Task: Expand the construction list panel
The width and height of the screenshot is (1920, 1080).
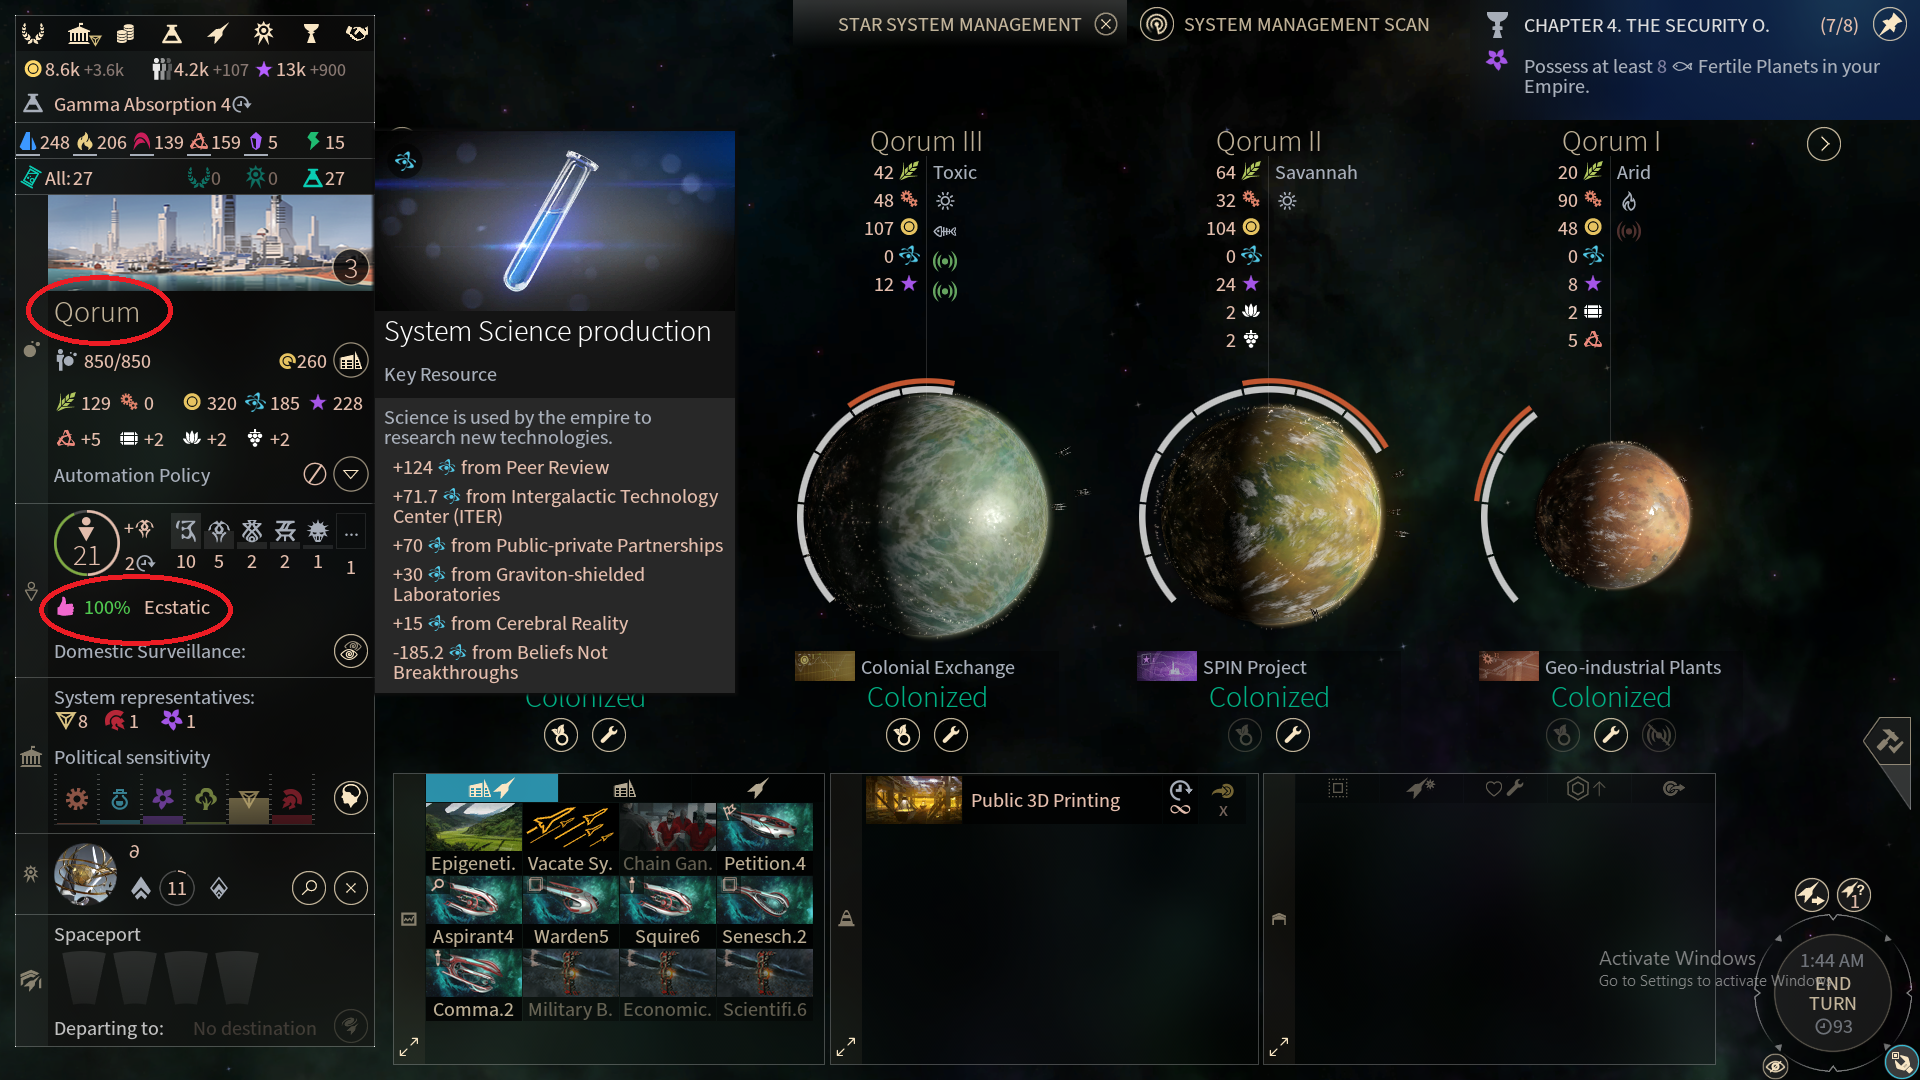Action: (x=409, y=1047)
